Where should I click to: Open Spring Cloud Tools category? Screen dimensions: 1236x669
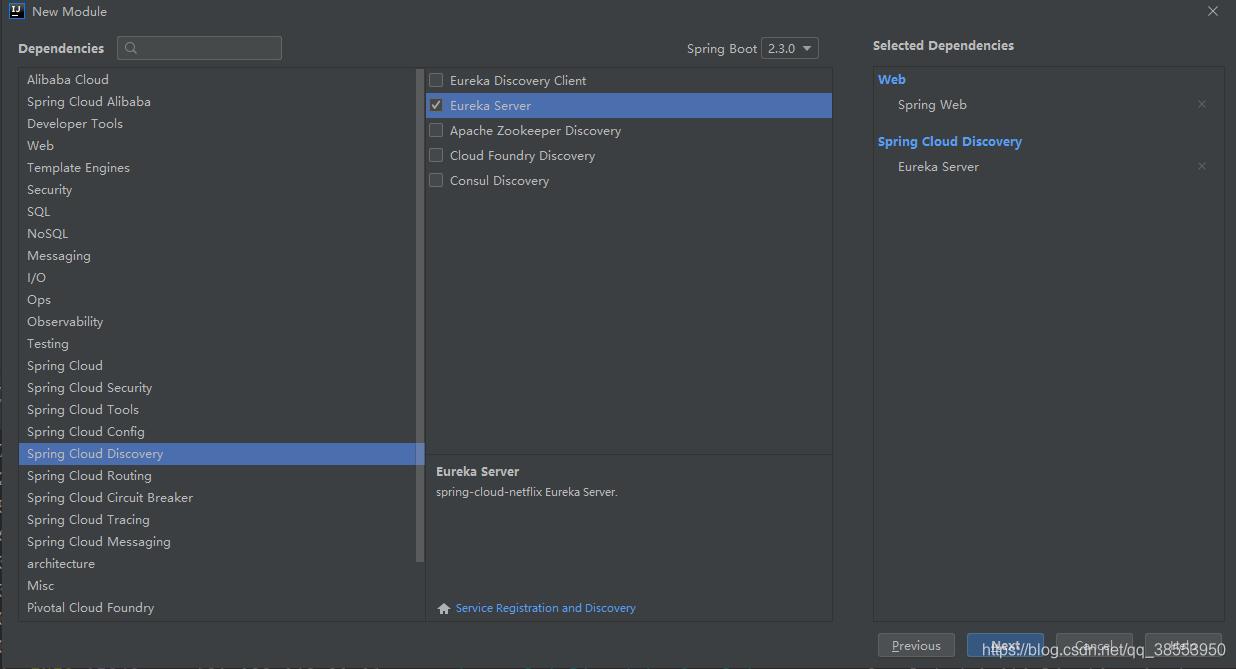pos(217,410)
